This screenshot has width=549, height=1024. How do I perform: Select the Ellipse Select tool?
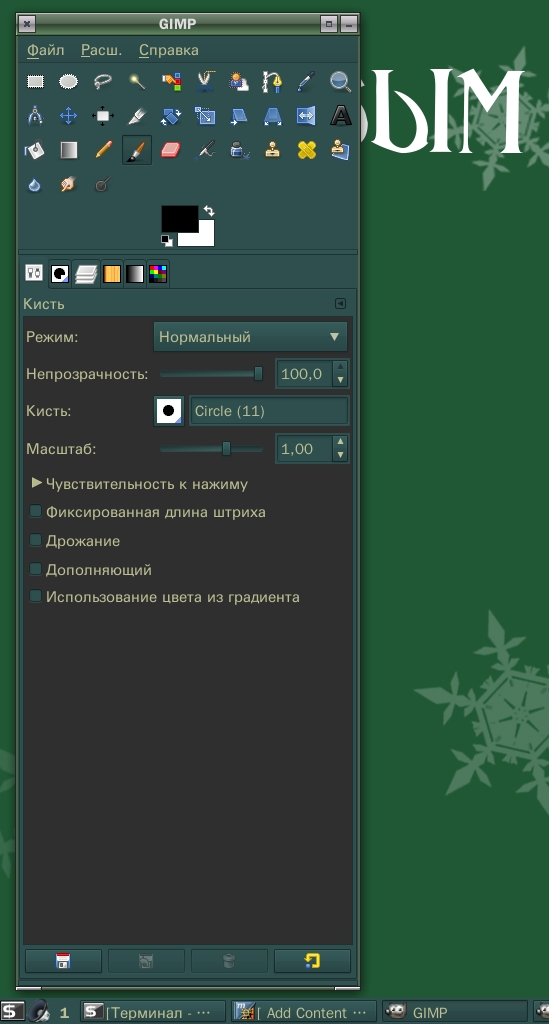69,82
